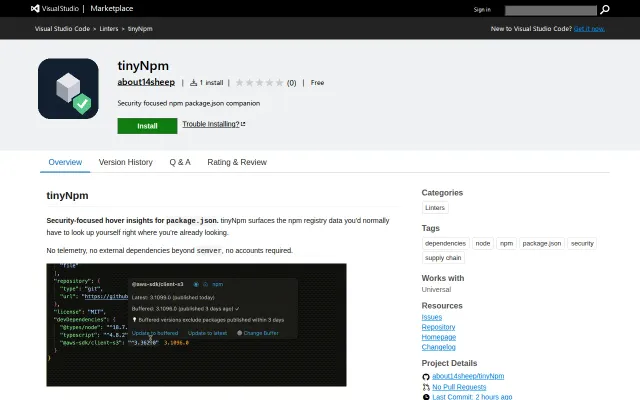
Task: Click the (0) rating count
Action: pyautogui.click(x=291, y=83)
